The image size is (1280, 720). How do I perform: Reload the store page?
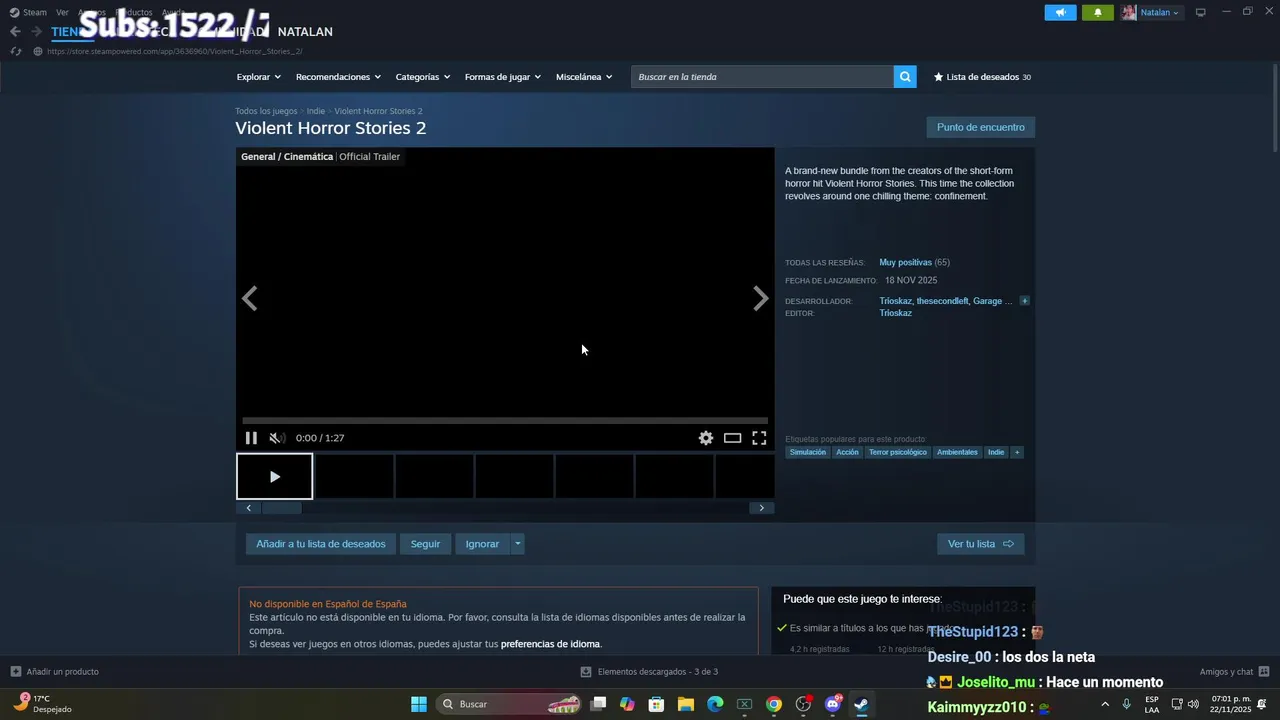pyautogui.click(x=15, y=51)
